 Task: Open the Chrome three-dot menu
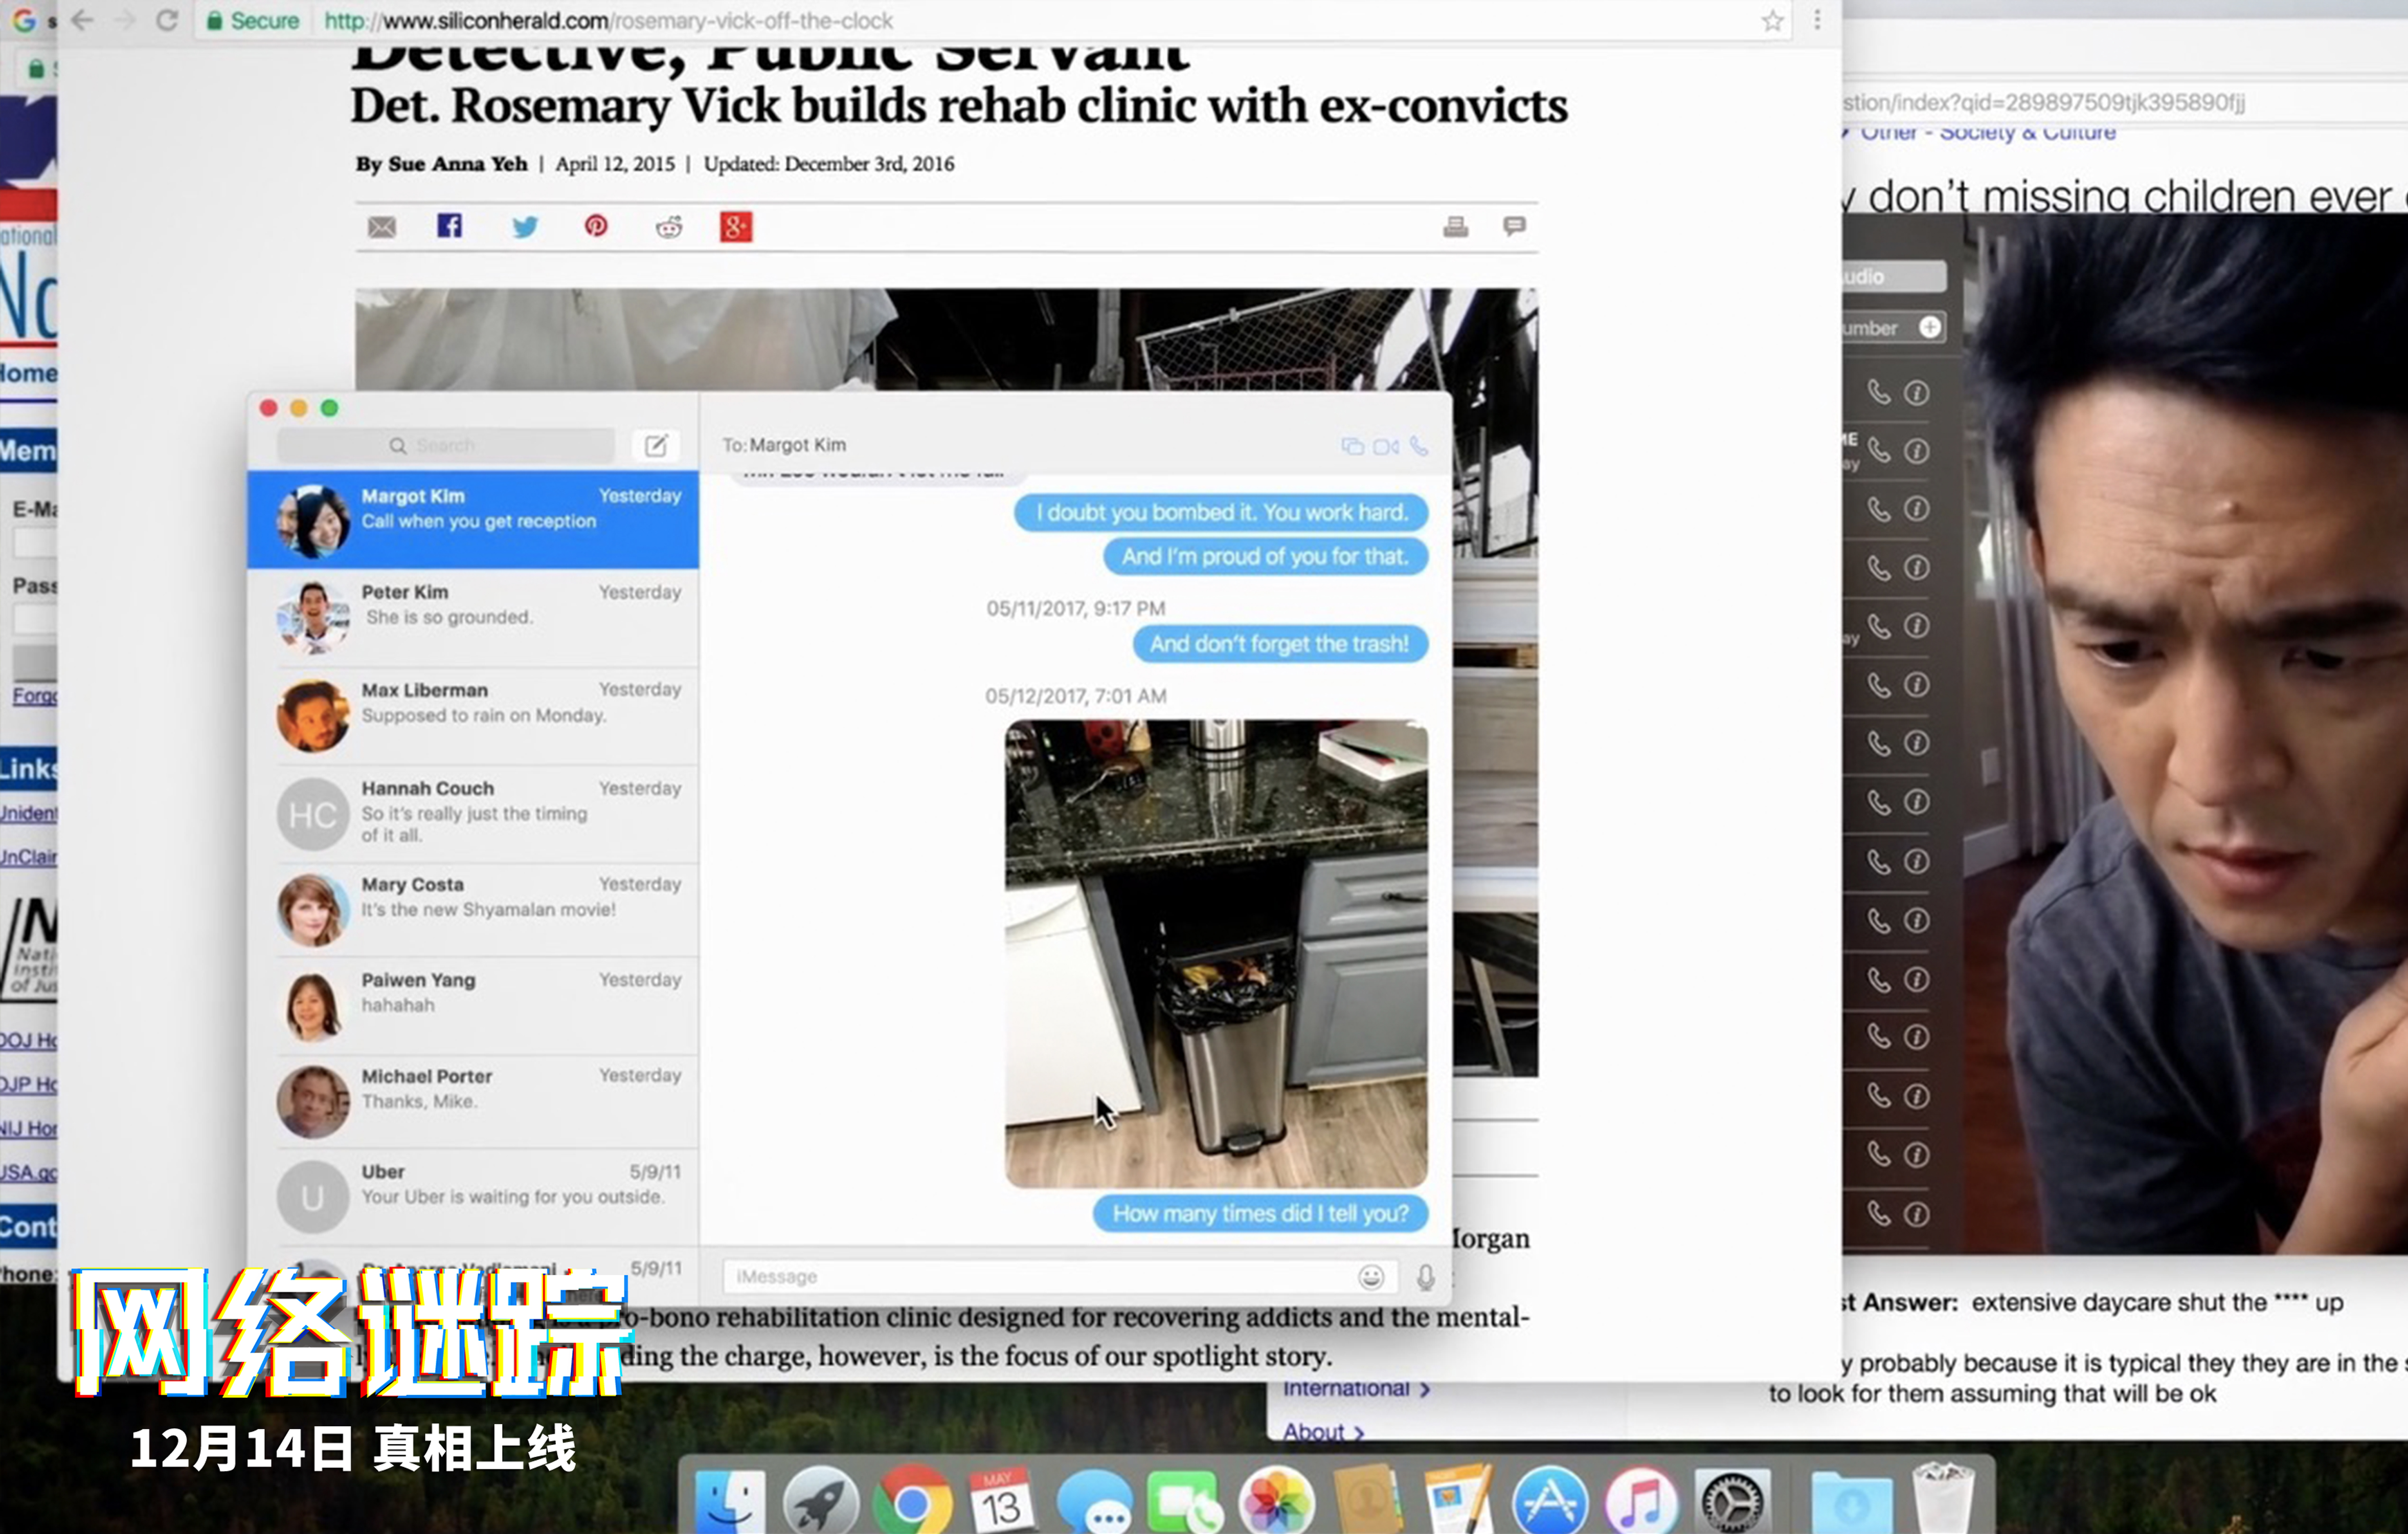pyautogui.click(x=1817, y=20)
